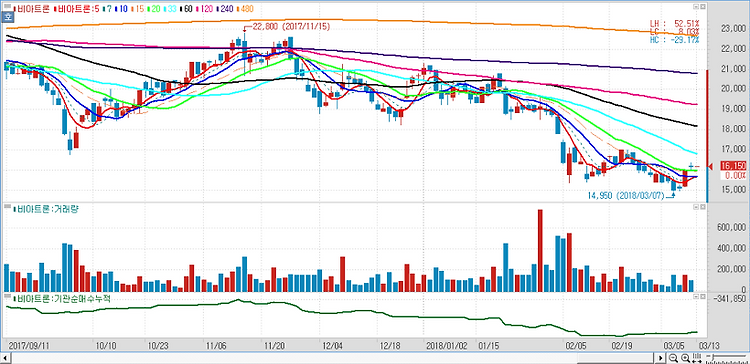Click the bar-spacing adjust icon

click(697, 358)
